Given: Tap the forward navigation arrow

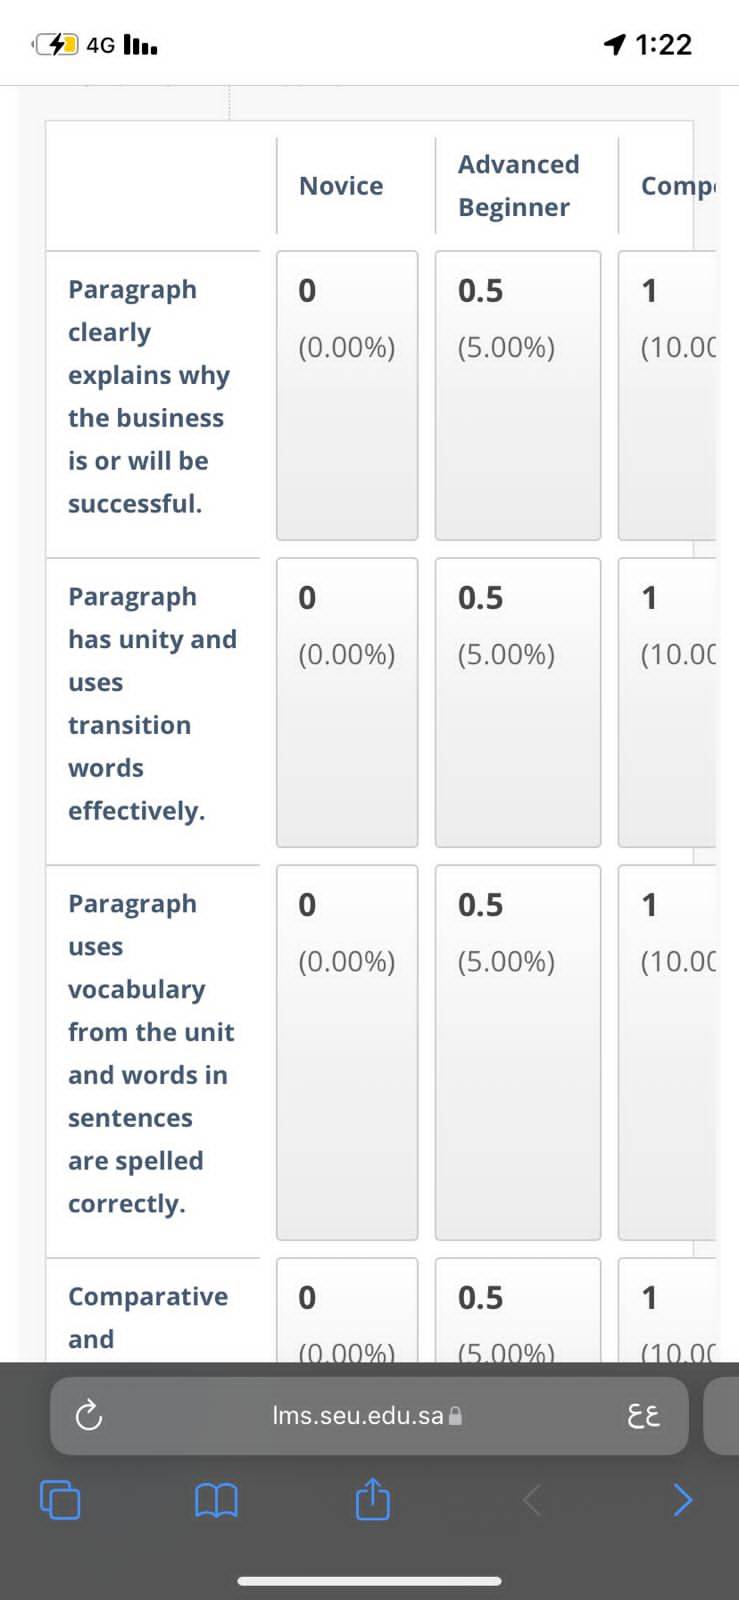Looking at the screenshot, I should [x=682, y=1499].
